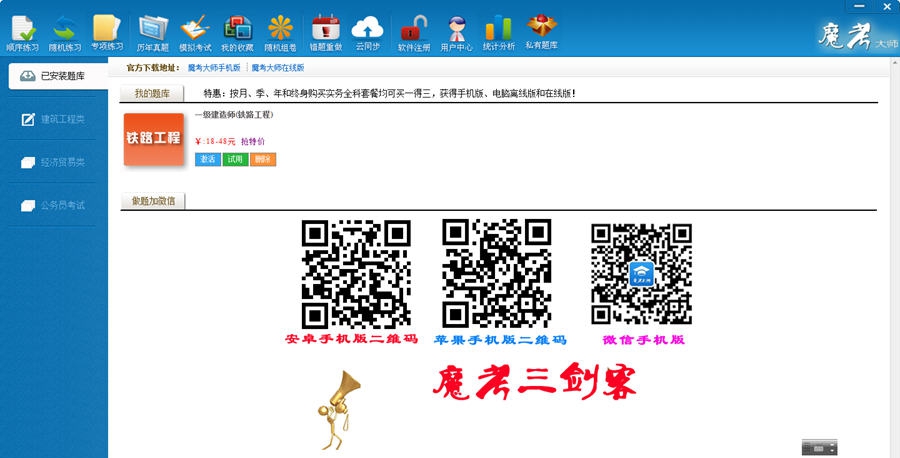
Task: Click the Apple 苹果手机版 QR code
Action: coord(496,273)
